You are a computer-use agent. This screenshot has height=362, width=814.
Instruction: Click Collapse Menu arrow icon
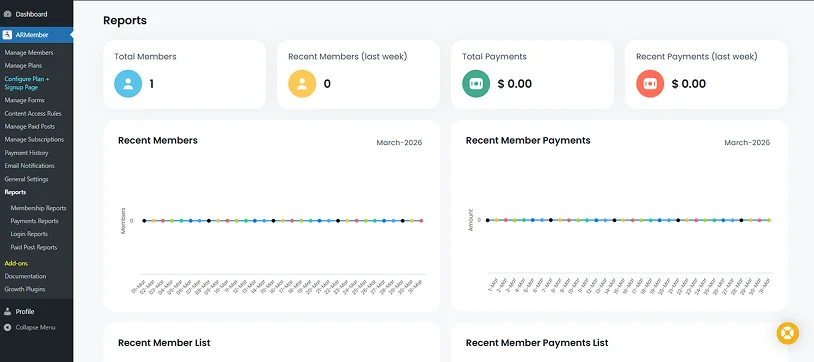[7, 327]
